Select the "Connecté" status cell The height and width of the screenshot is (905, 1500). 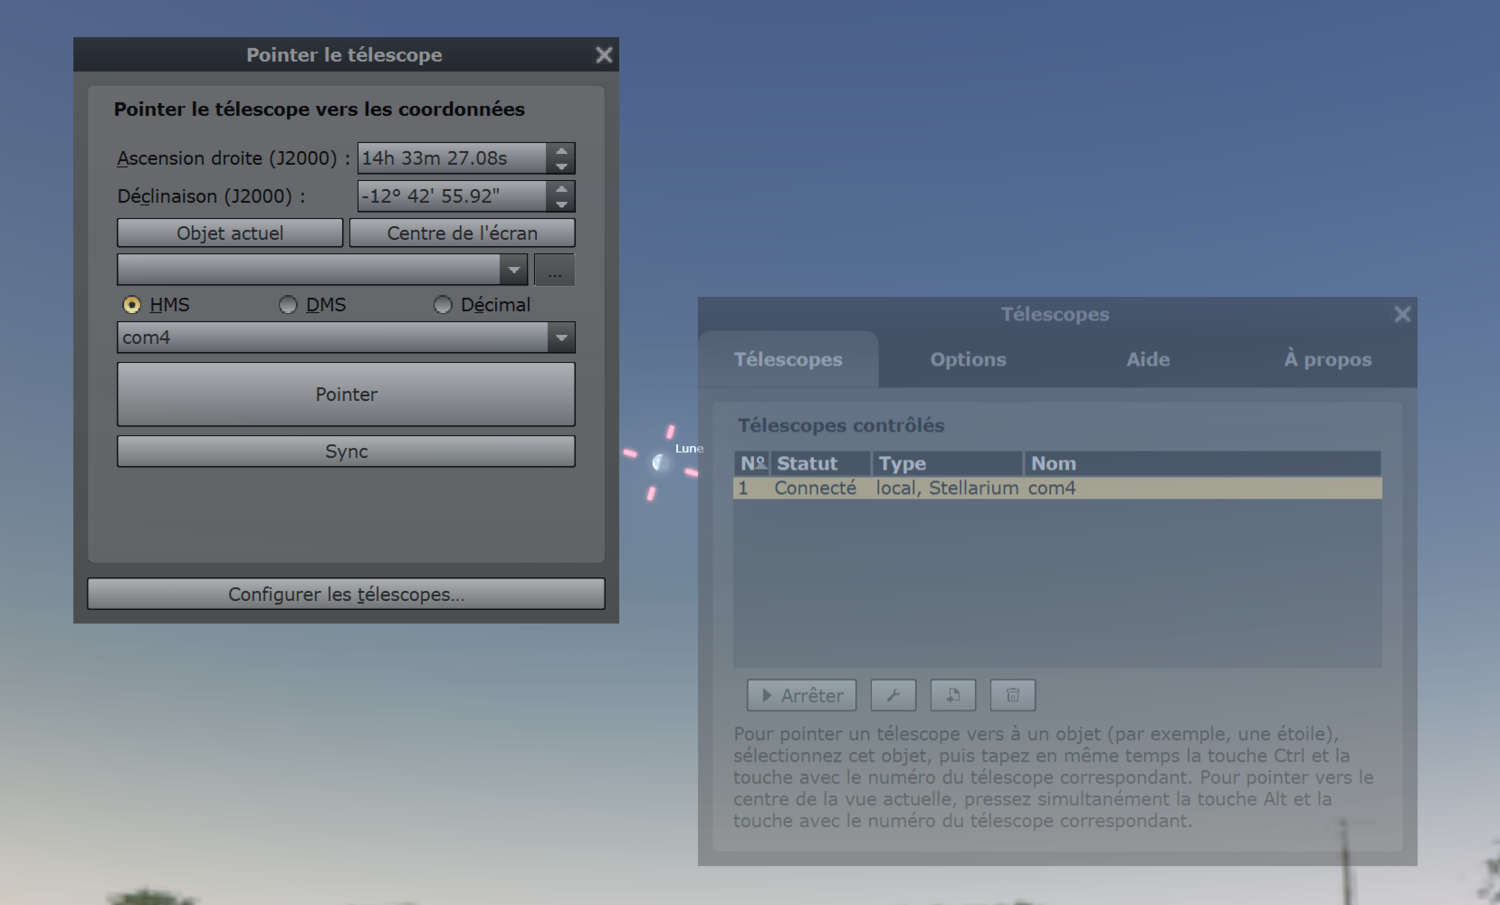[x=815, y=488]
